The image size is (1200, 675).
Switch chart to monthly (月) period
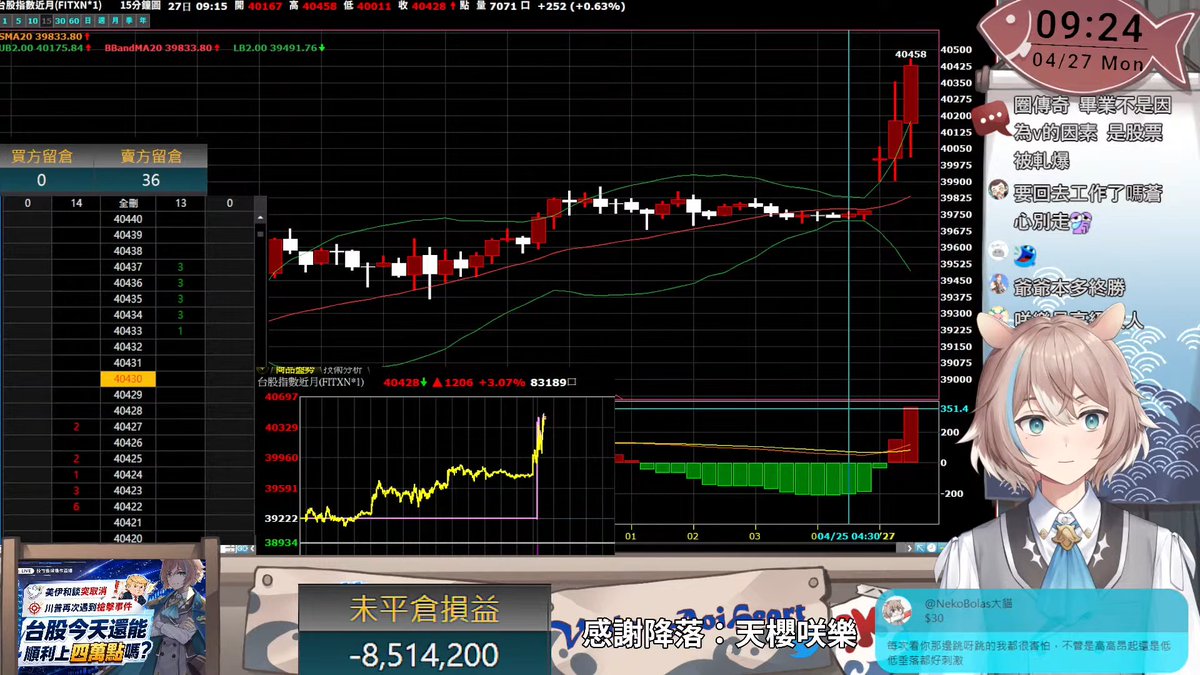tap(115, 21)
